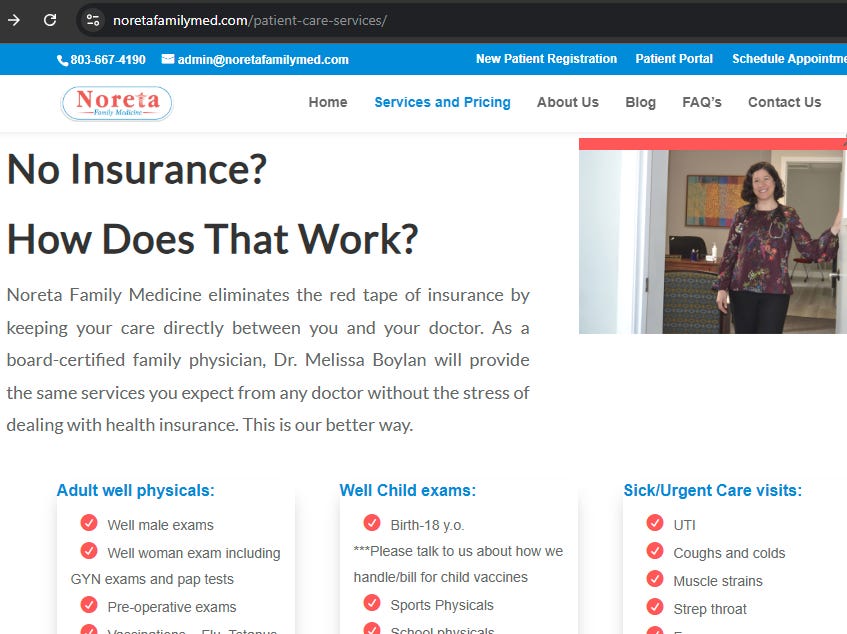This screenshot has width=847, height=634.
Task: Open site information icon in address bar
Action: (92, 21)
